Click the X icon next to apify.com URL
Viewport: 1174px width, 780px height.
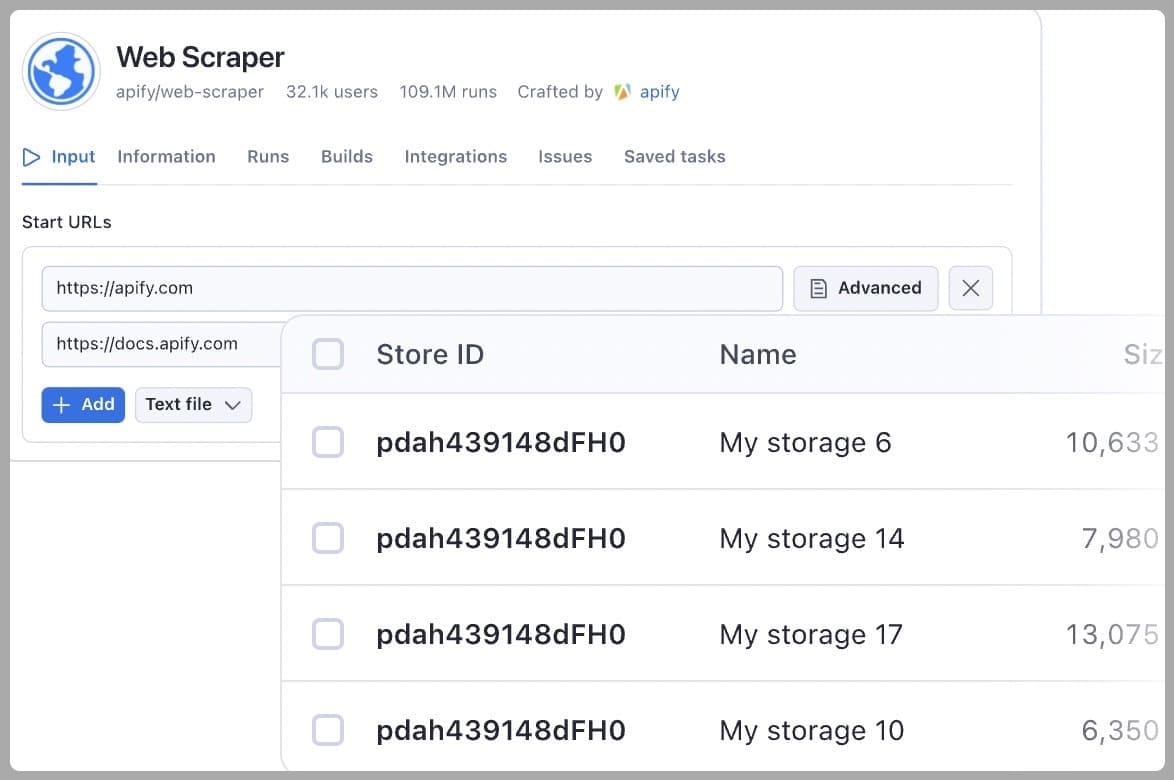pyautogui.click(x=970, y=287)
